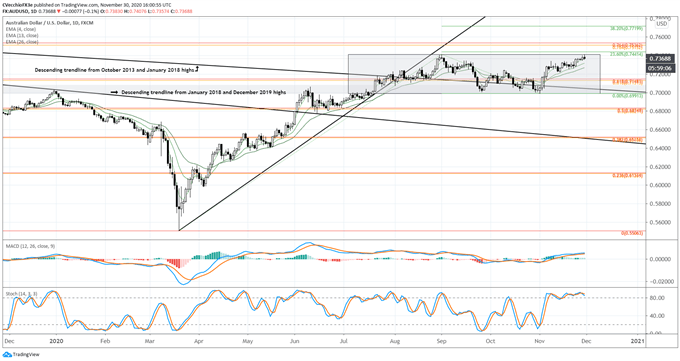Select the EMA (13, close) indicator legend
Image resolution: width=680 pixels, height=361 pixels.
click(x=22, y=36)
